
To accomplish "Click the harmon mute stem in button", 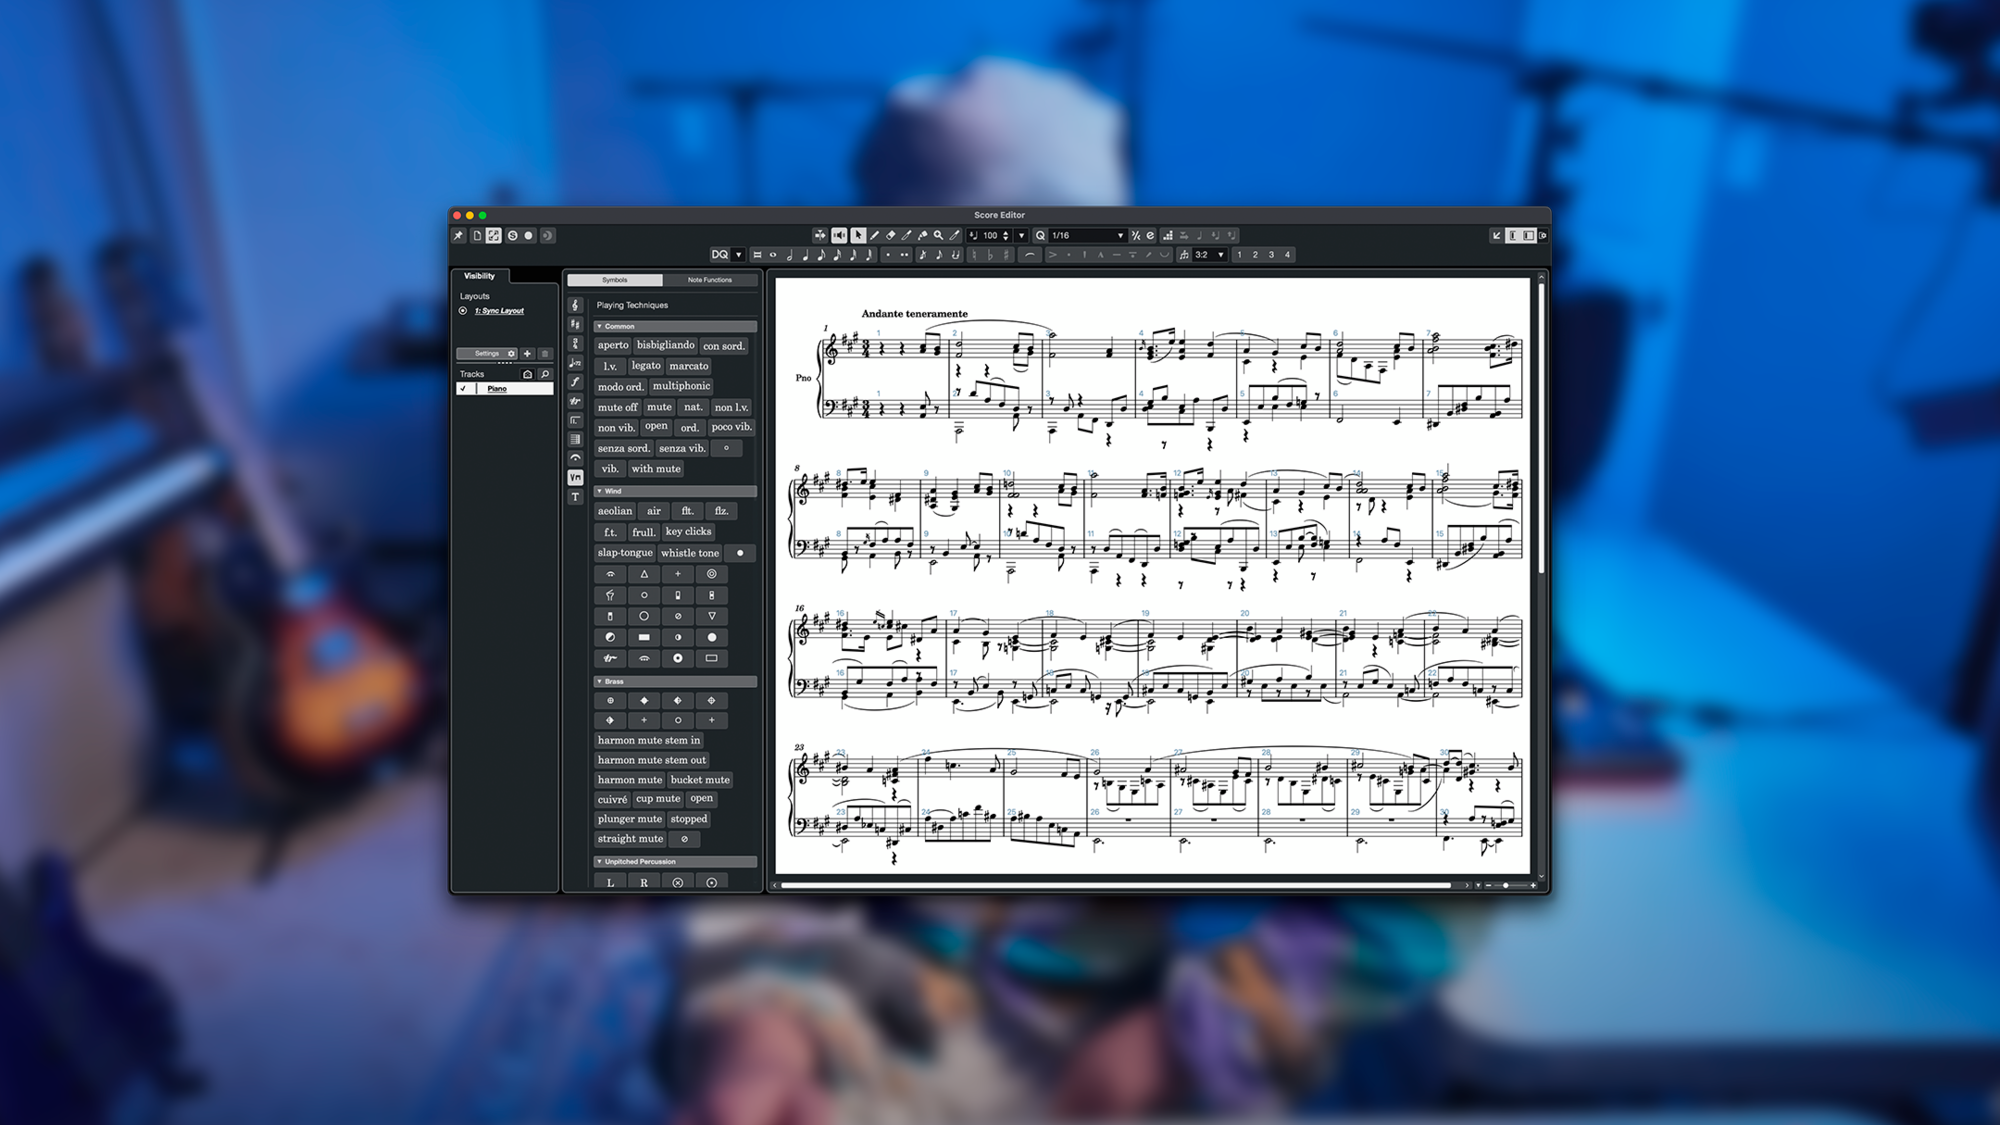I will 648,741.
